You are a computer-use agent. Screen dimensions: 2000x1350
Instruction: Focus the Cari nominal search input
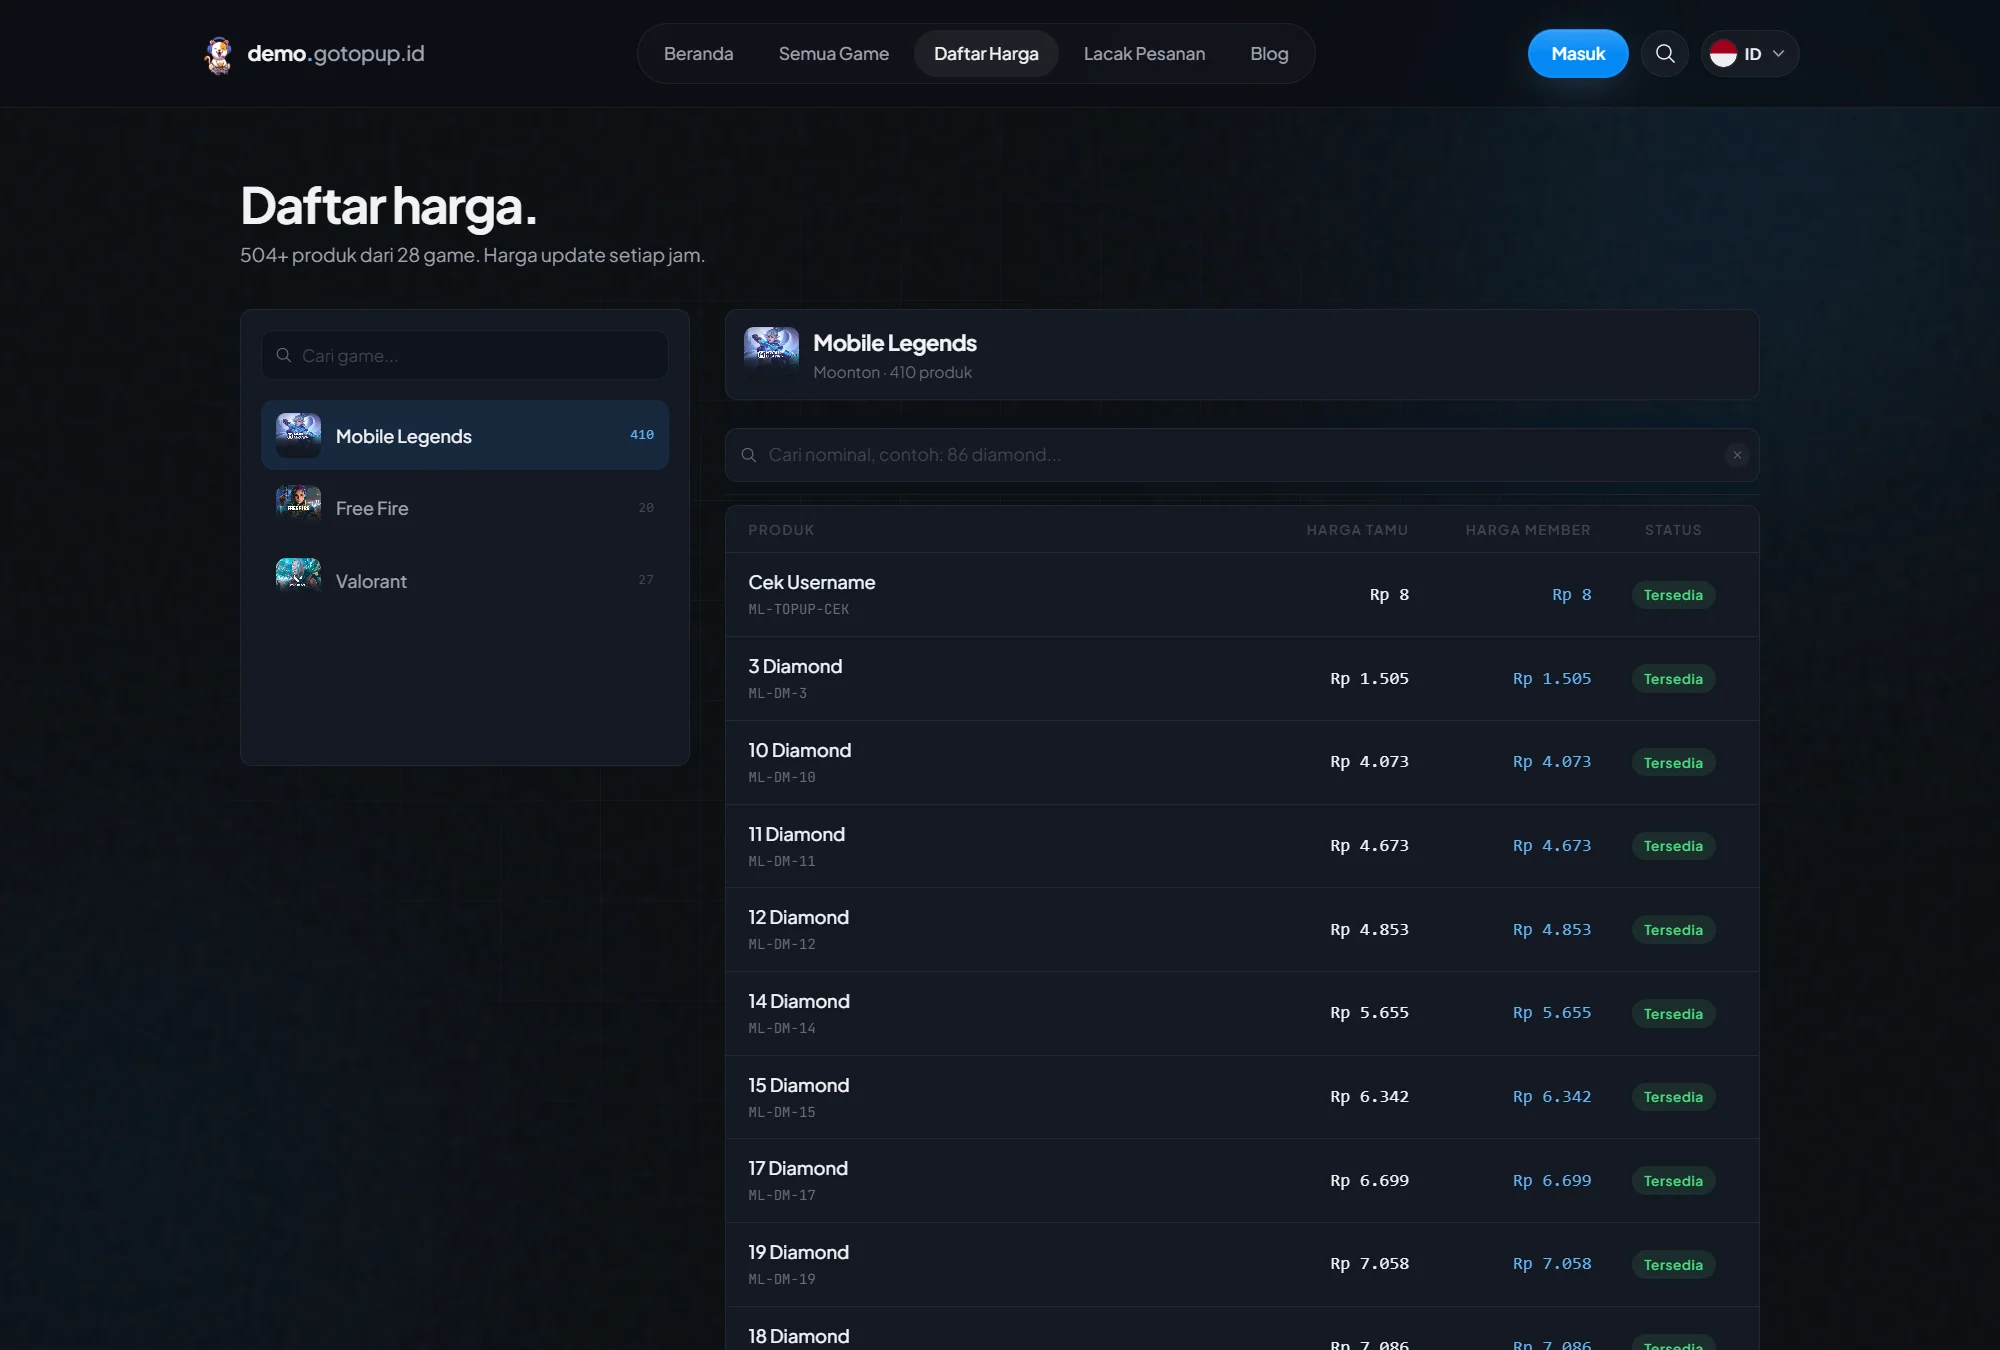[x=1242, y=455]
